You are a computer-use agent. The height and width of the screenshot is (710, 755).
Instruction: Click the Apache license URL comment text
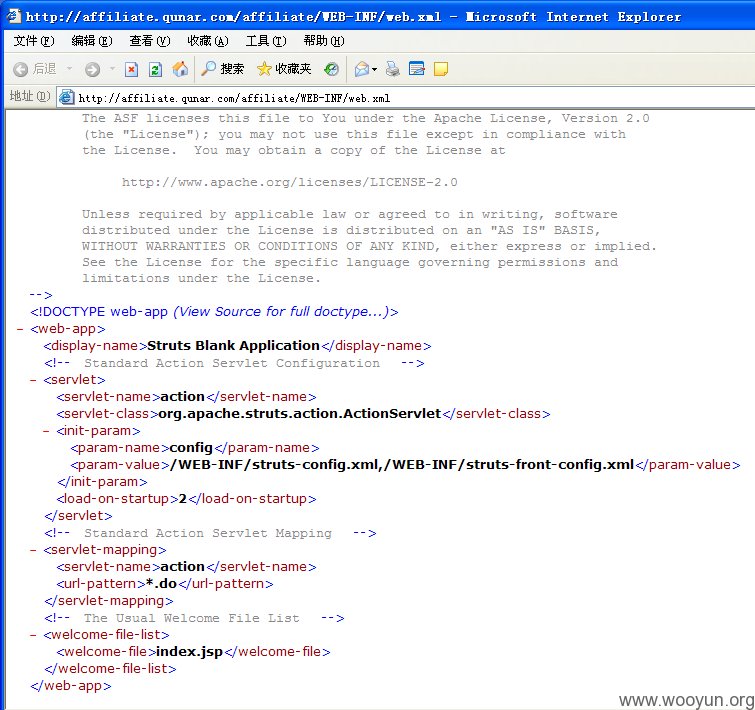[289, 182]
